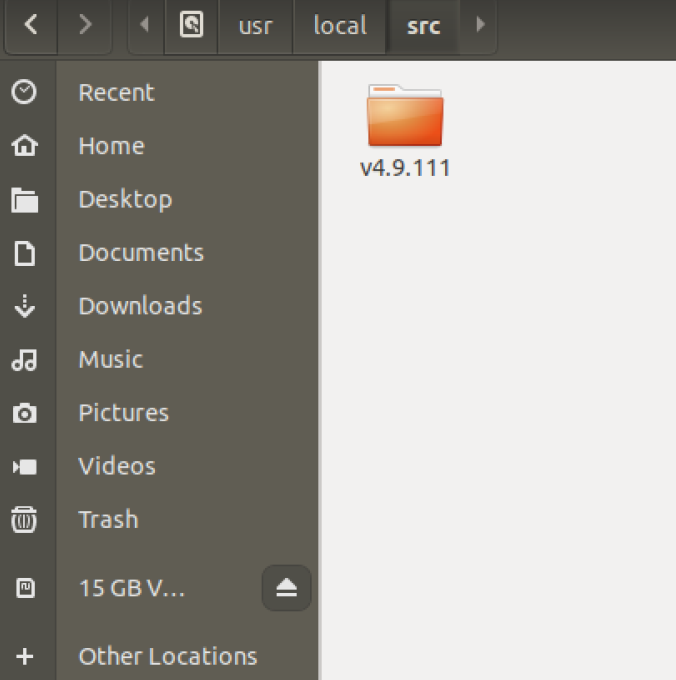The width and height of the screenshot is (676, 680).
Task: Go forward with the right arrow button
Action: pyautogui.click(x=84, y=25)
